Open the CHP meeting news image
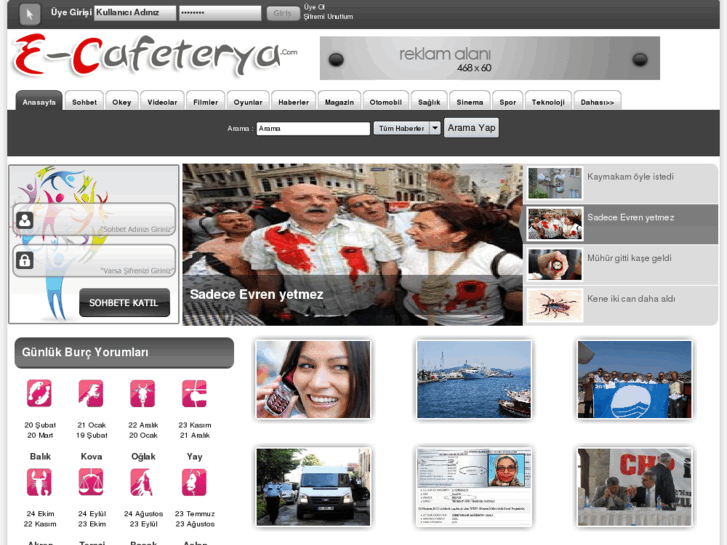 point(635,487)
